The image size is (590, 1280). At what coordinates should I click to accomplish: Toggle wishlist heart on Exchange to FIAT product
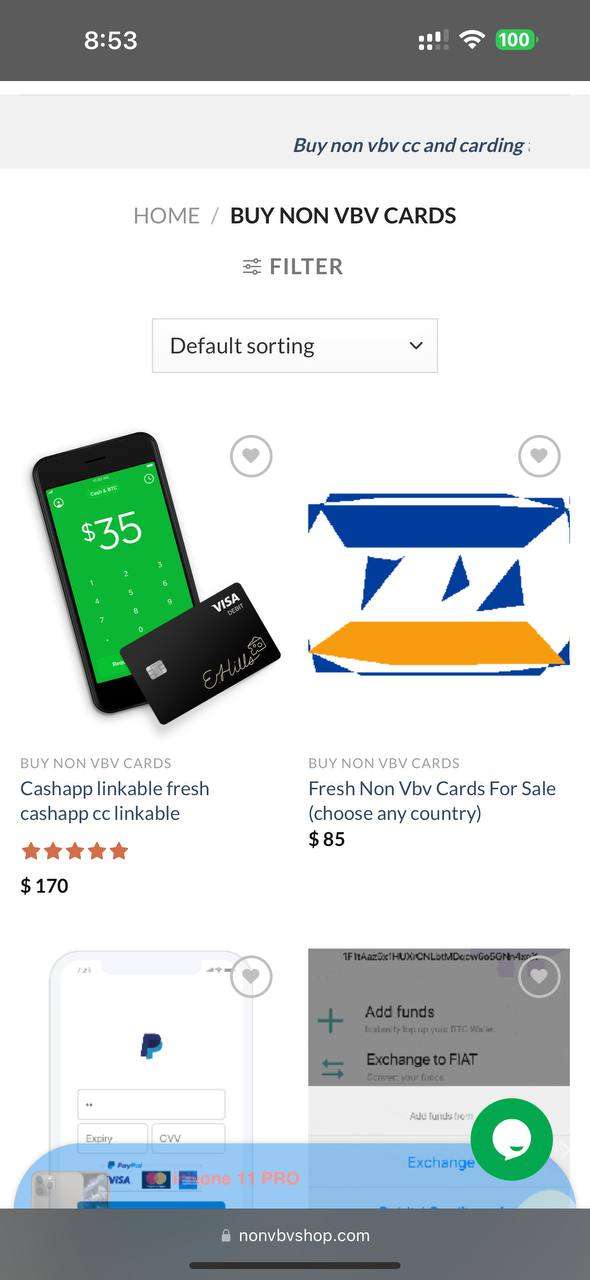coord(539,976)
